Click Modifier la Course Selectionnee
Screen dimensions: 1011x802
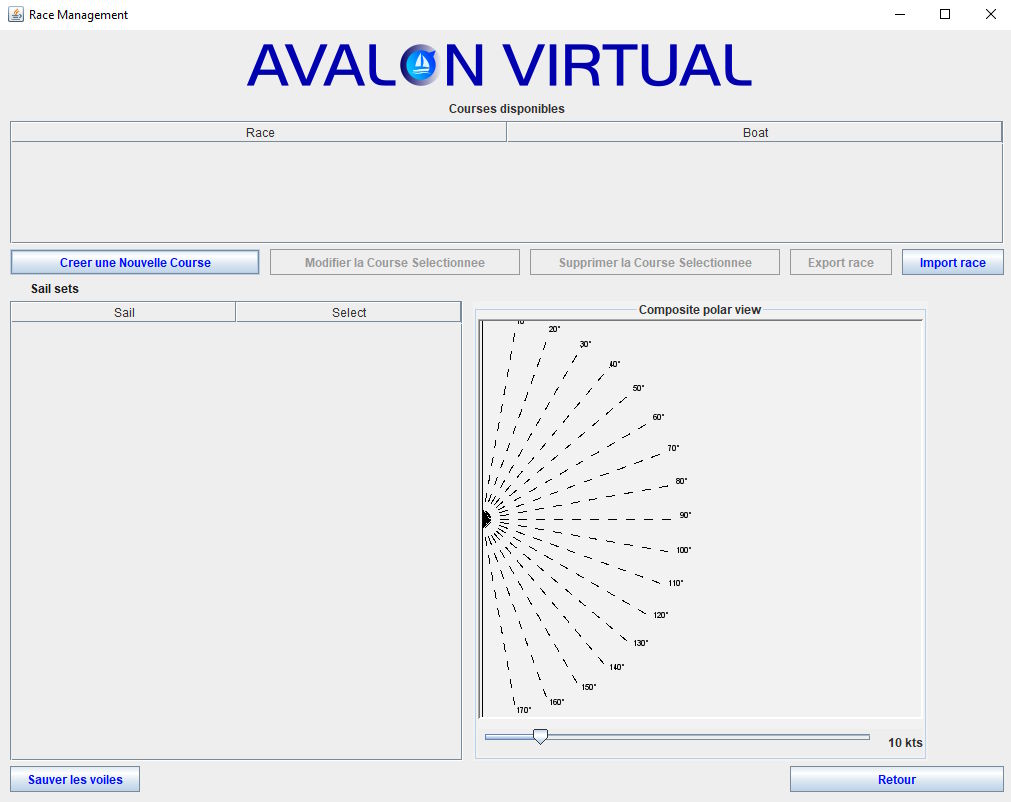pos(394,261)
